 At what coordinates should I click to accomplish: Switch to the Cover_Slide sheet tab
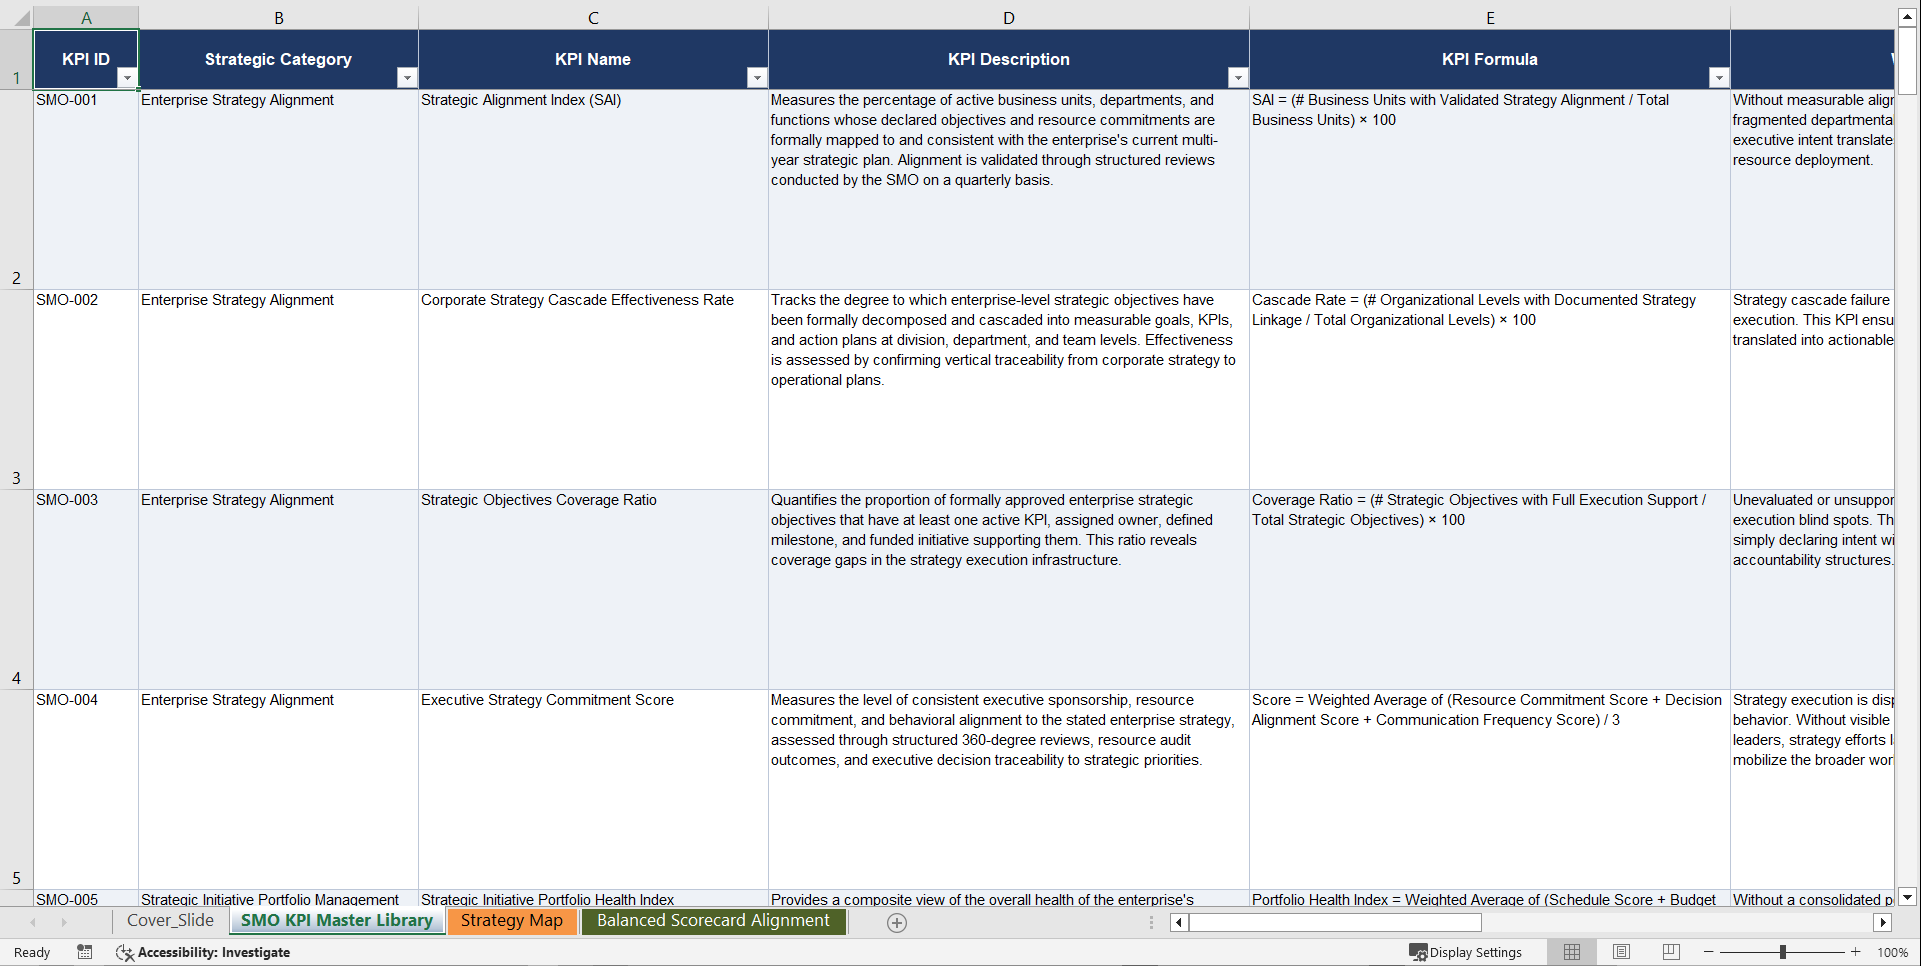pos(170,921)
